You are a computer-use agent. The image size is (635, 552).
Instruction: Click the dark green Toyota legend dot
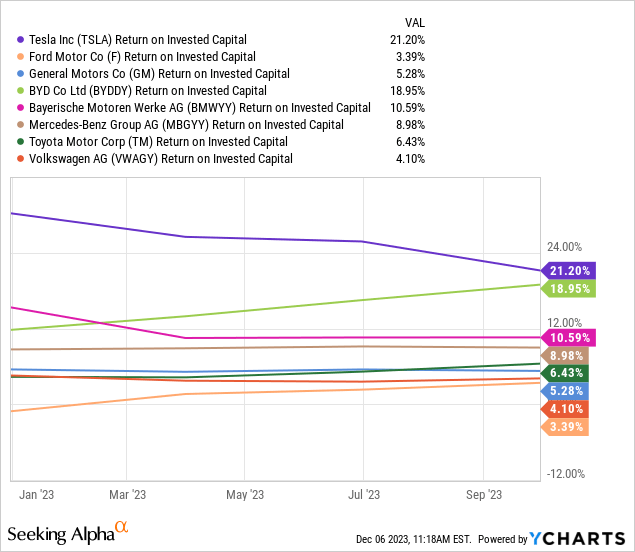(20, 142)
